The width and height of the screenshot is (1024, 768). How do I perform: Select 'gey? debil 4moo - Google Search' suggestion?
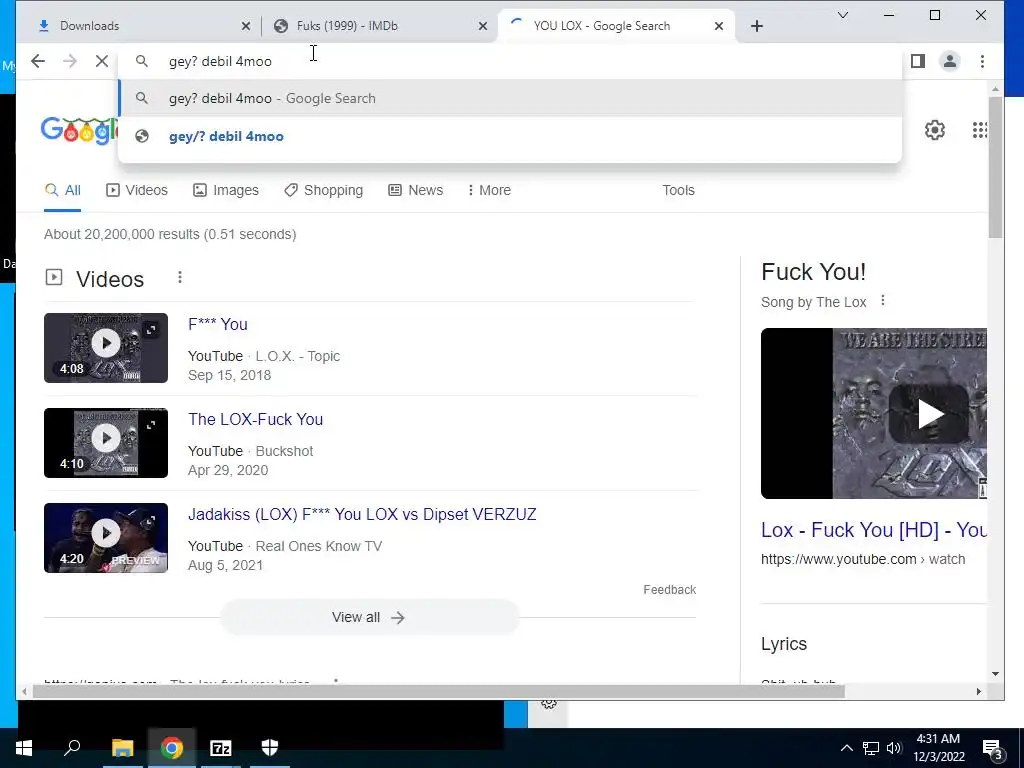510,99
